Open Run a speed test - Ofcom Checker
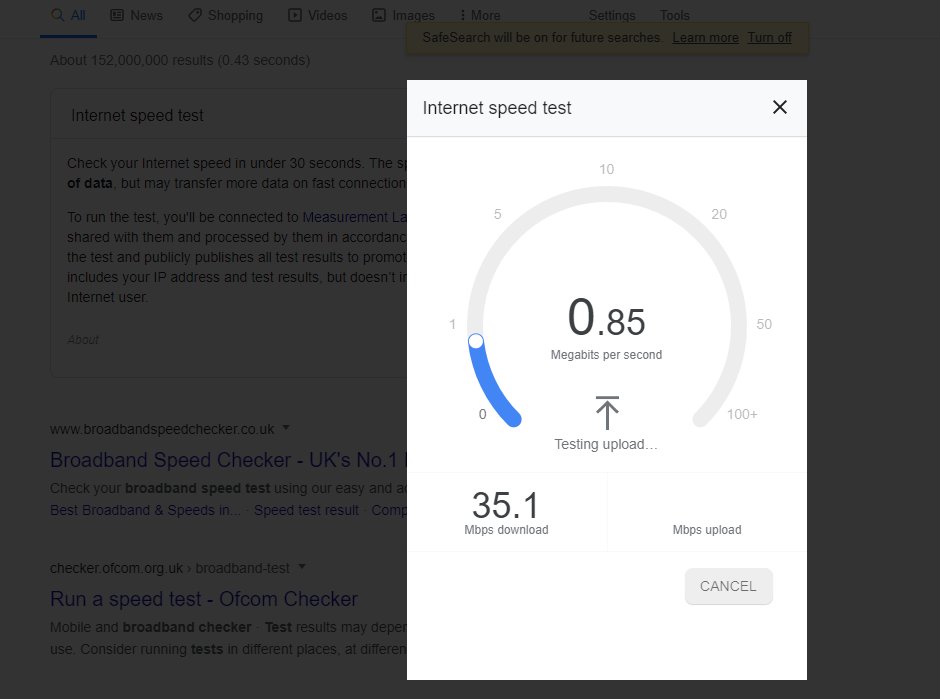940x699 pixels. pos(204,599)
